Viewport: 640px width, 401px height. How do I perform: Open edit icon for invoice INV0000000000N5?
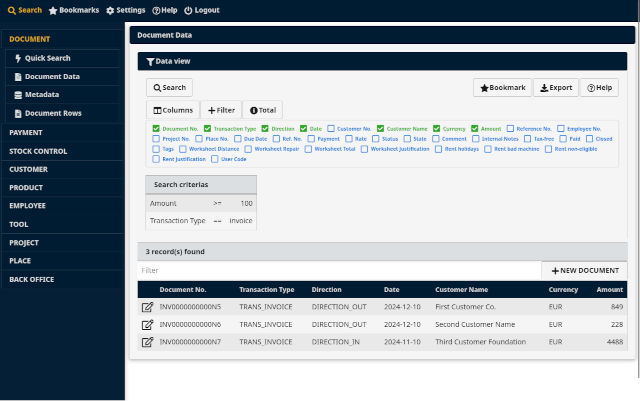pos(148,307)
